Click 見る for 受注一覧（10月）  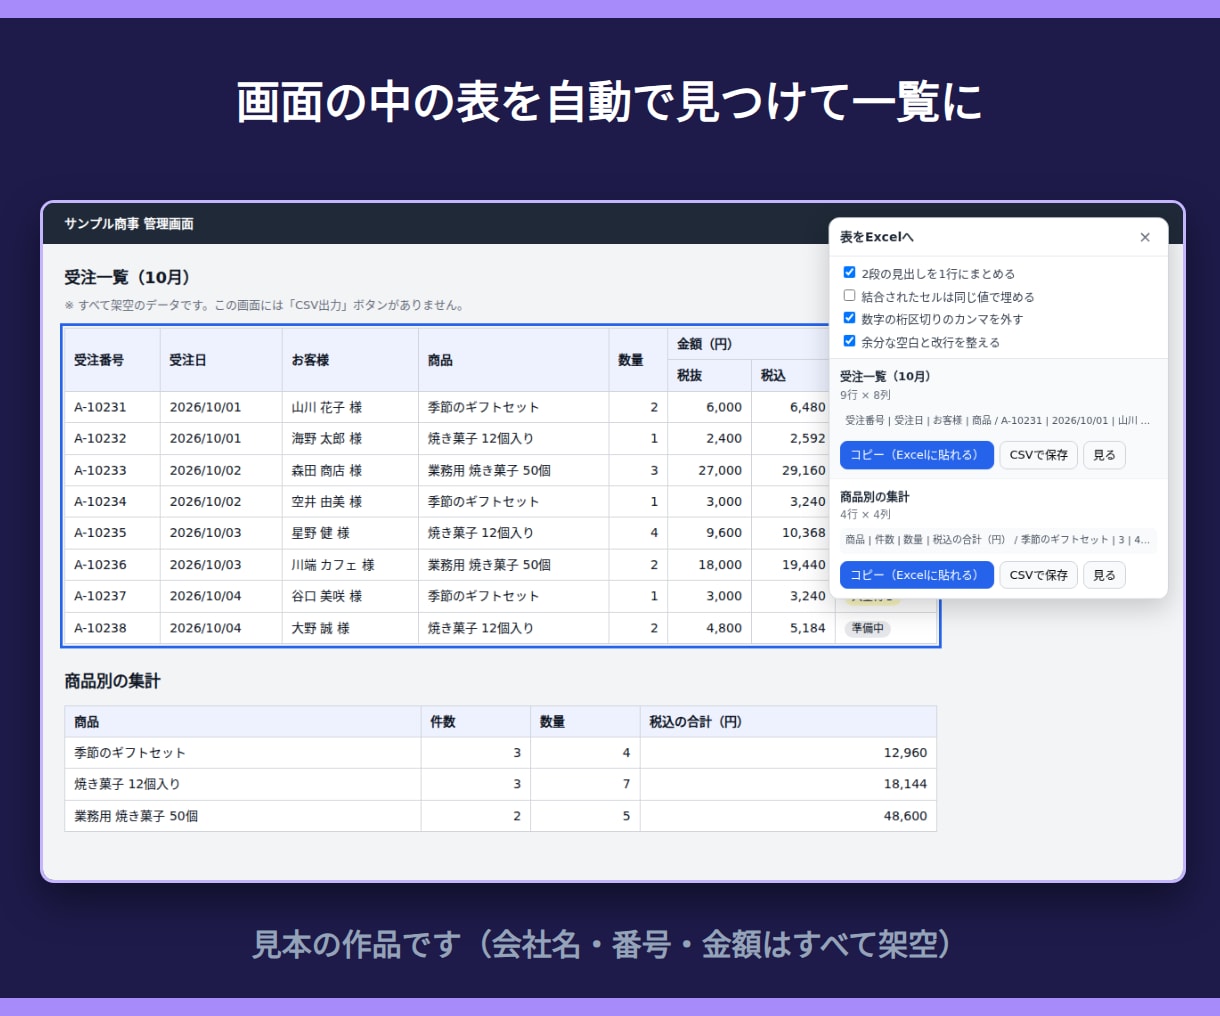pyautogui.click(x=1105, y=455)
